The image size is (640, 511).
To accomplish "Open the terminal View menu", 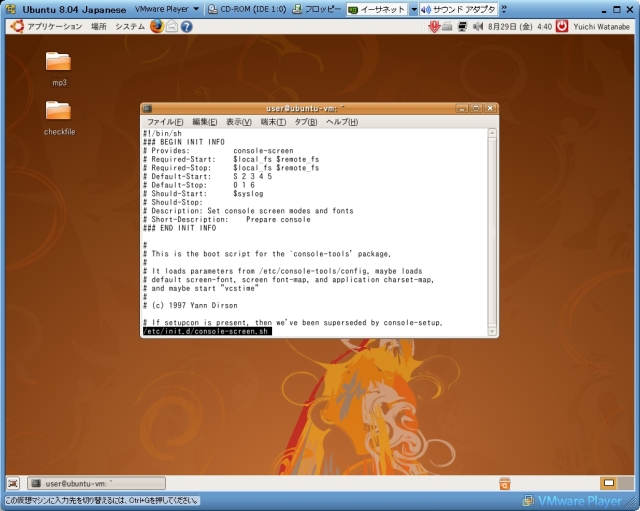I will (x=239, y=122).
